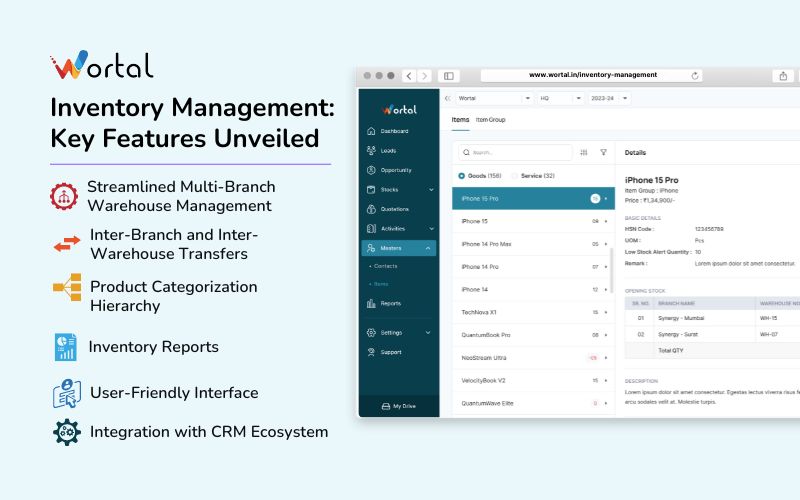Click the item search input field
Image resolution: width=800 pixels, height=500 pixels.
click(515, 152)
